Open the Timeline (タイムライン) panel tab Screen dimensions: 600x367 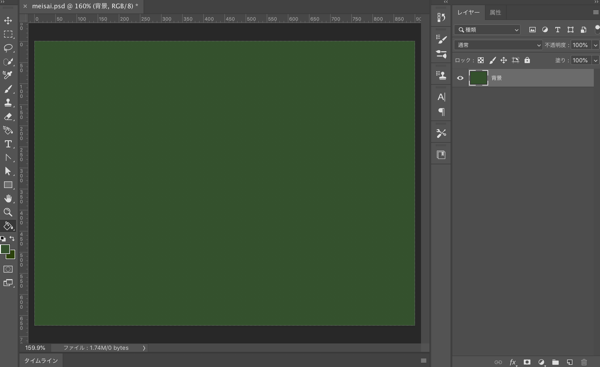(x=41, y=360)
